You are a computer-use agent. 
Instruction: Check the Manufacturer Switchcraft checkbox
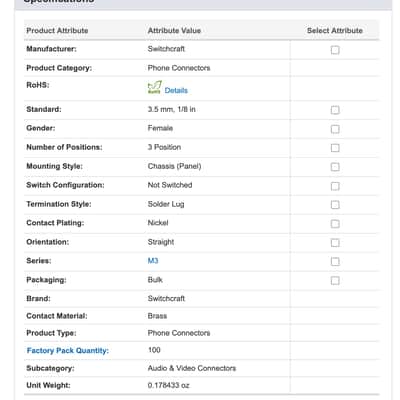(335, 50)
